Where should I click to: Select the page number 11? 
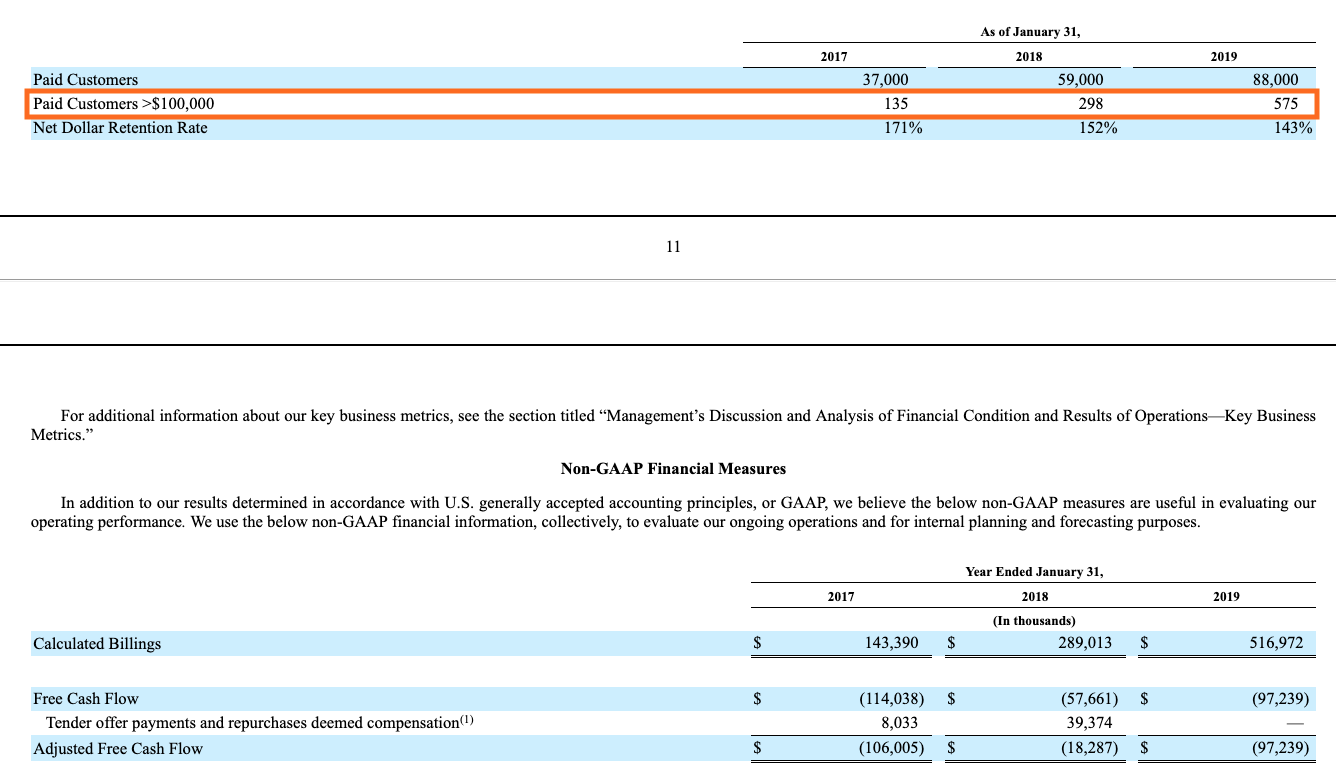click(673, 246)
